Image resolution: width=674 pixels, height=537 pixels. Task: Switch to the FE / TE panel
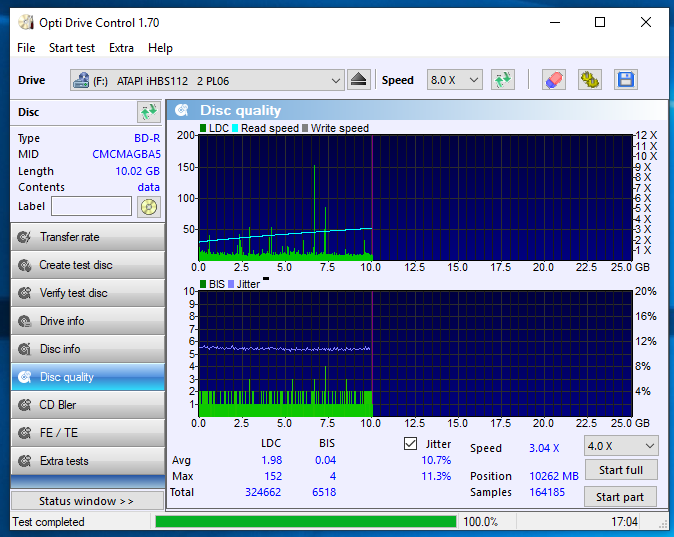click(88, 433)
